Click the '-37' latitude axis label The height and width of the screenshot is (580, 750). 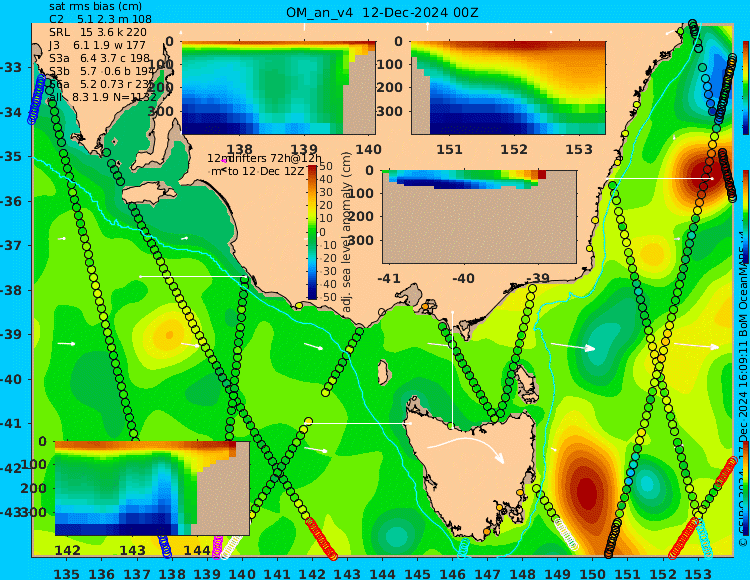click(x=11, y=245)
